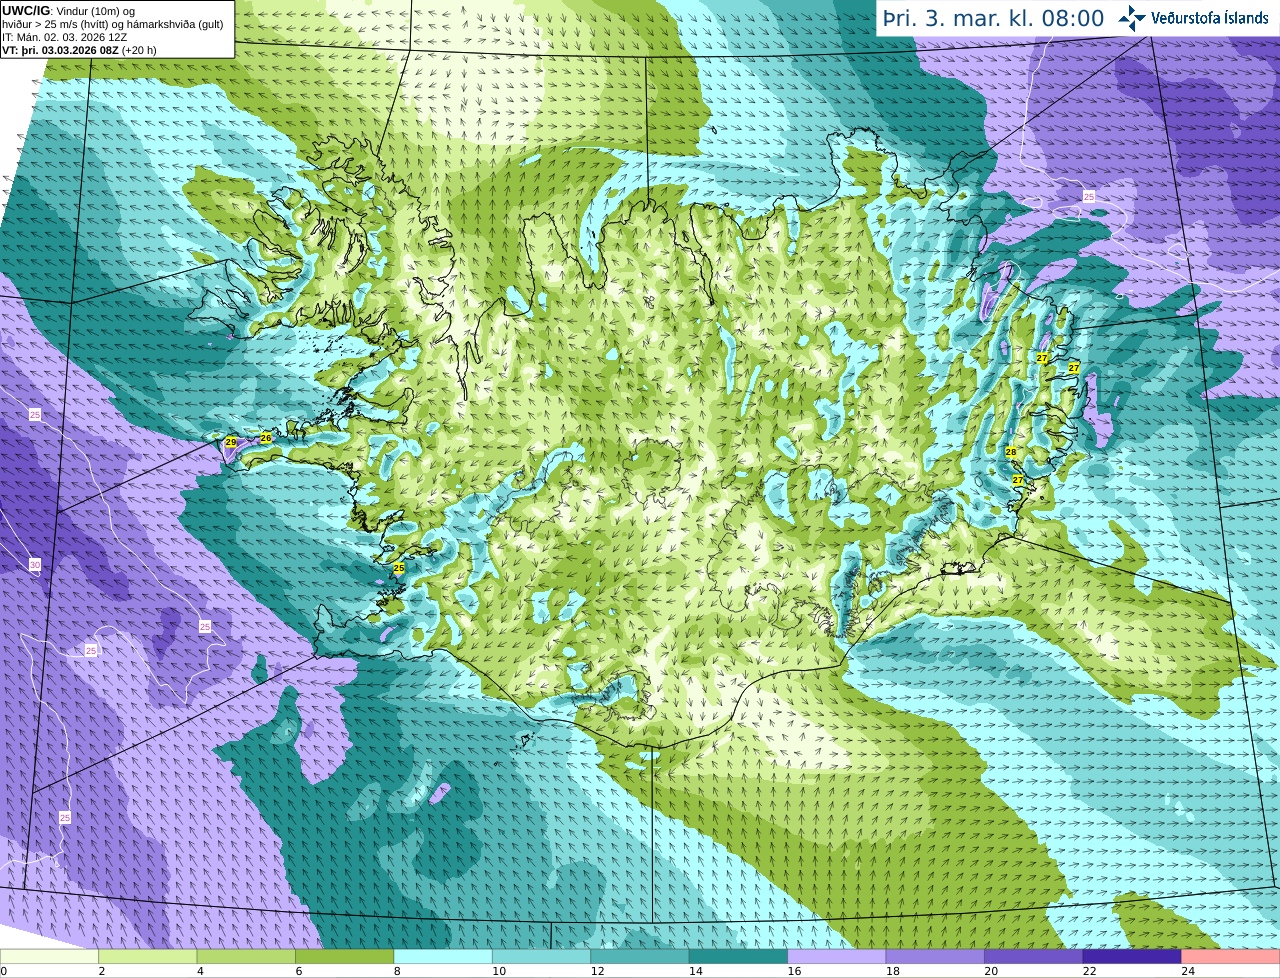The height and width of the screenshot is (978, 1280).
Task: Click the contour label 25 northeast of Iceland
Action: point(1089,197)
